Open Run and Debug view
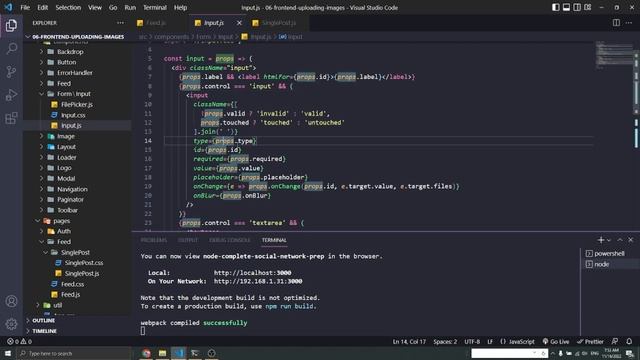Screen dimensions: 640x360 (x=11, y=95)
